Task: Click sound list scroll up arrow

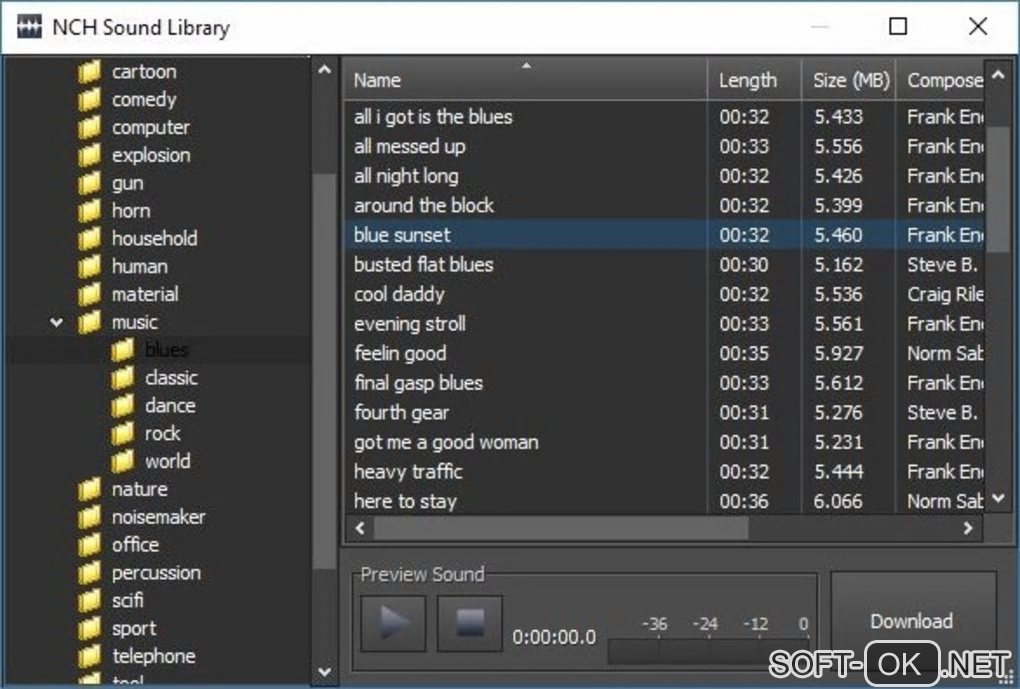Action: pyautogui.click(x=999, y=75)
